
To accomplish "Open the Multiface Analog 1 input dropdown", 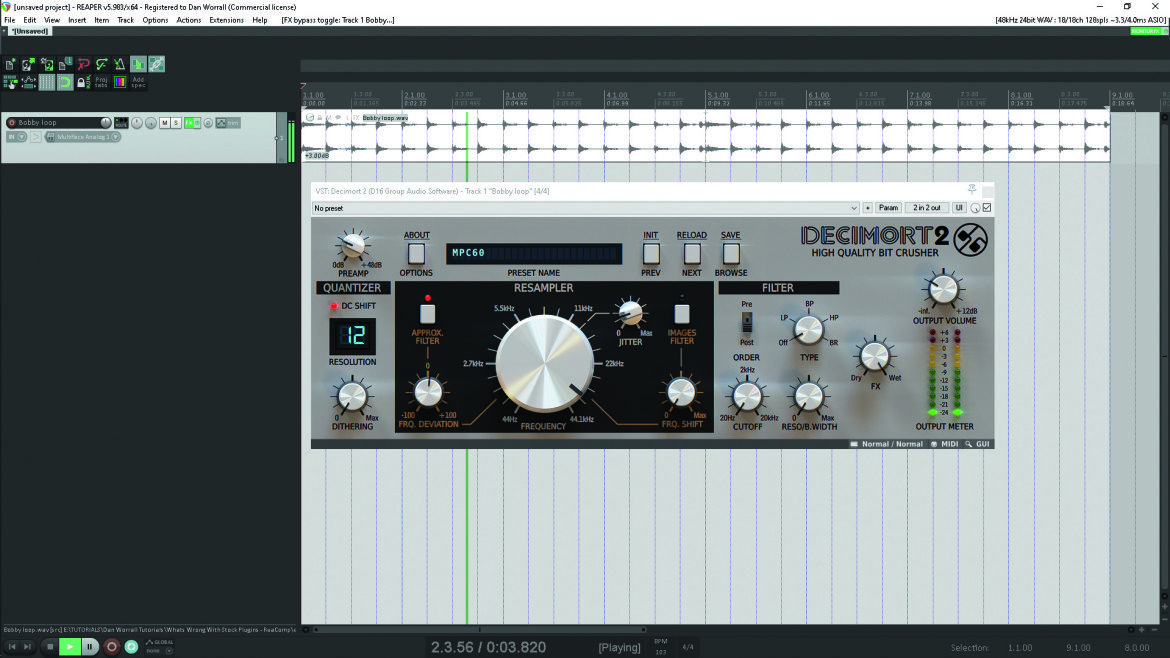I will click(x=83, y=137).
